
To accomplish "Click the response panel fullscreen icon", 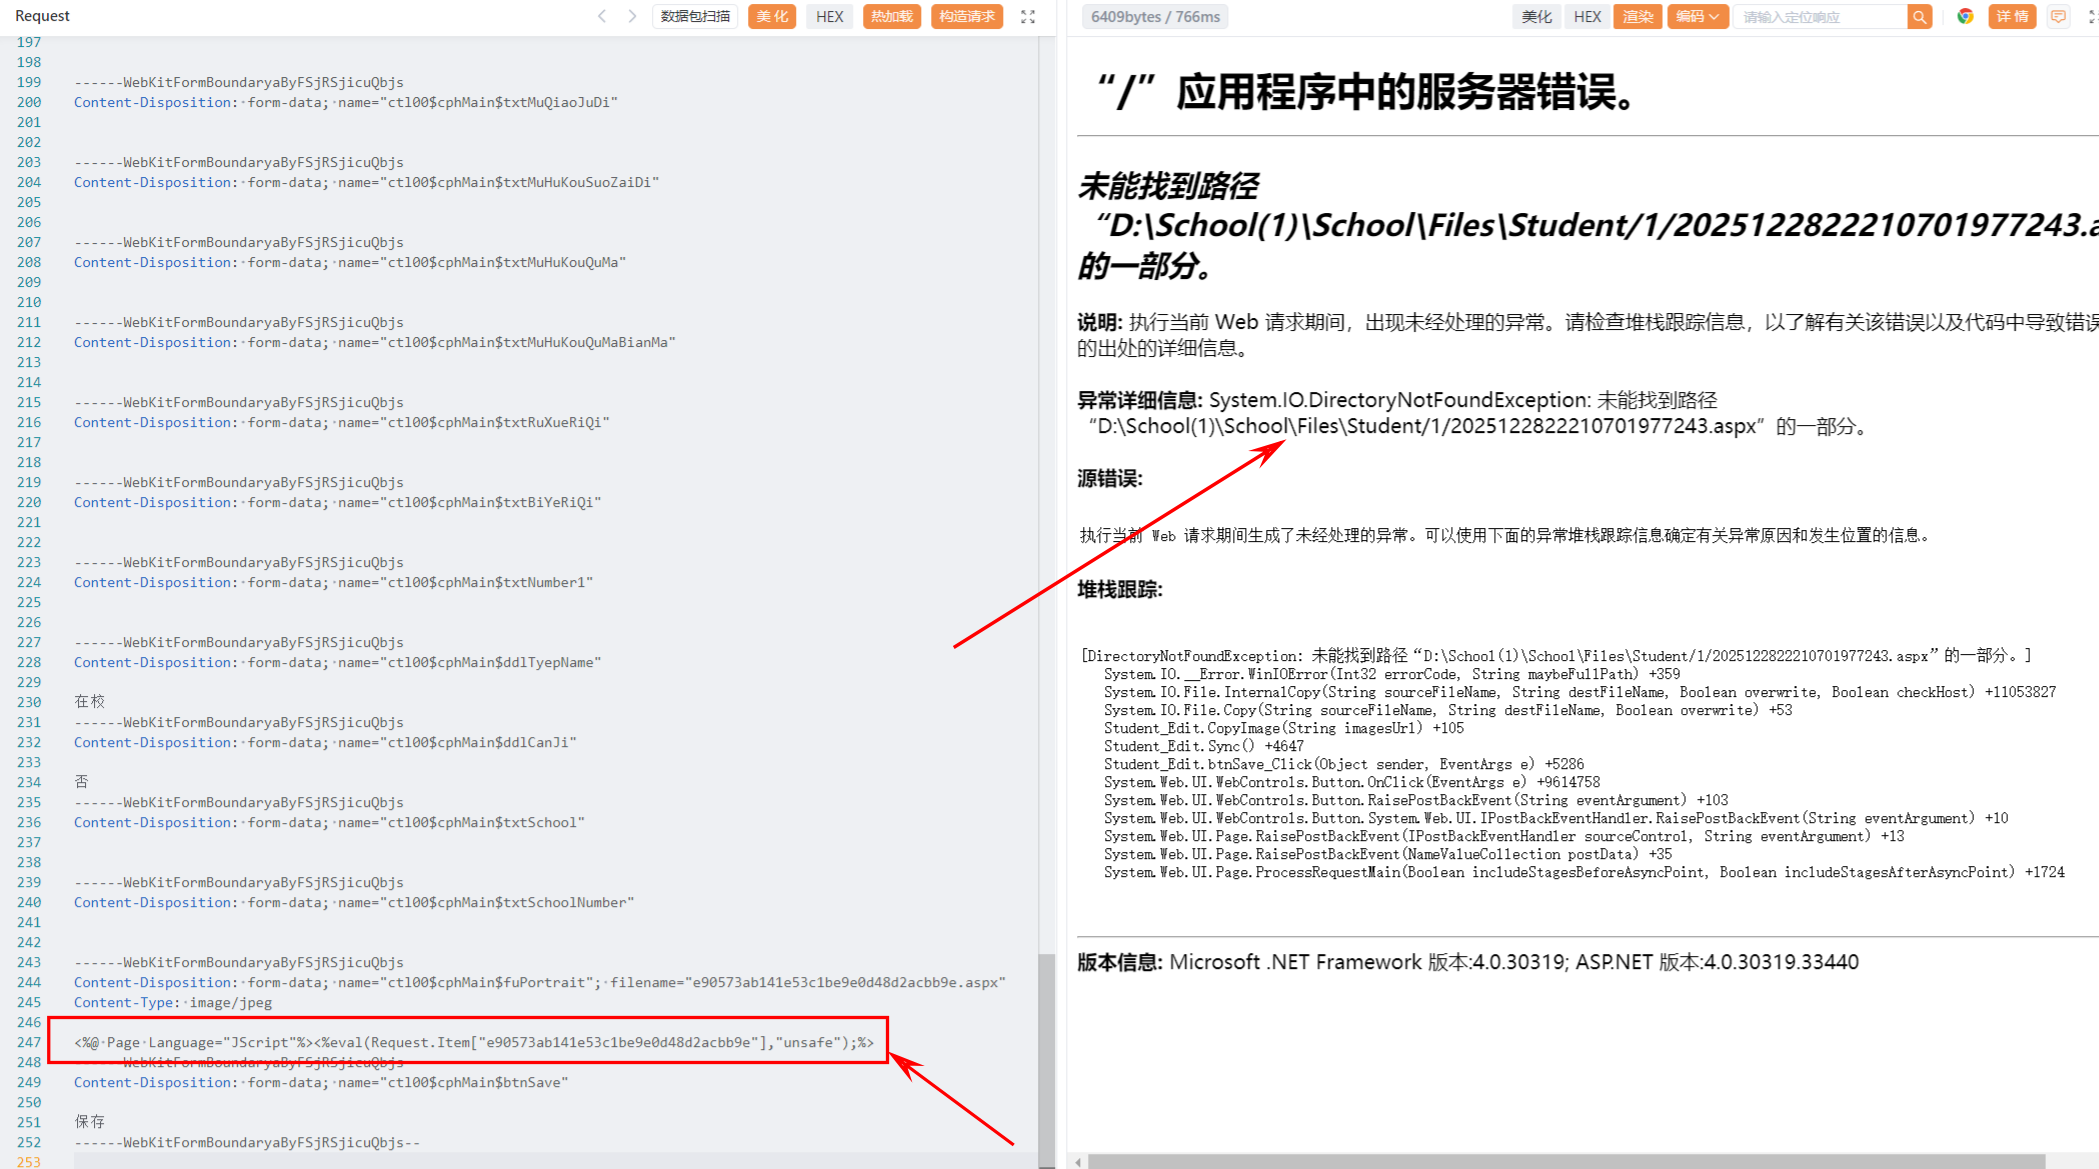I will pos(2093,17).
